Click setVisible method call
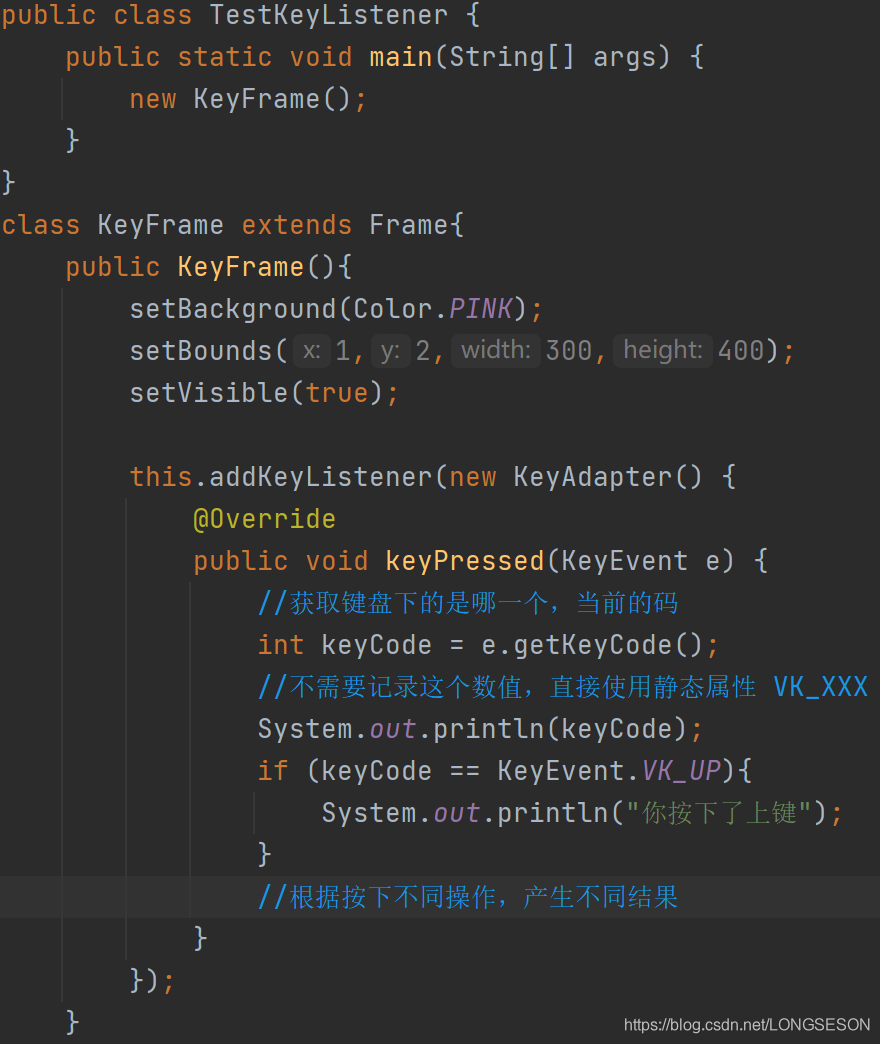The height and width of the screenshot is (1044, 880). (209, 393)
